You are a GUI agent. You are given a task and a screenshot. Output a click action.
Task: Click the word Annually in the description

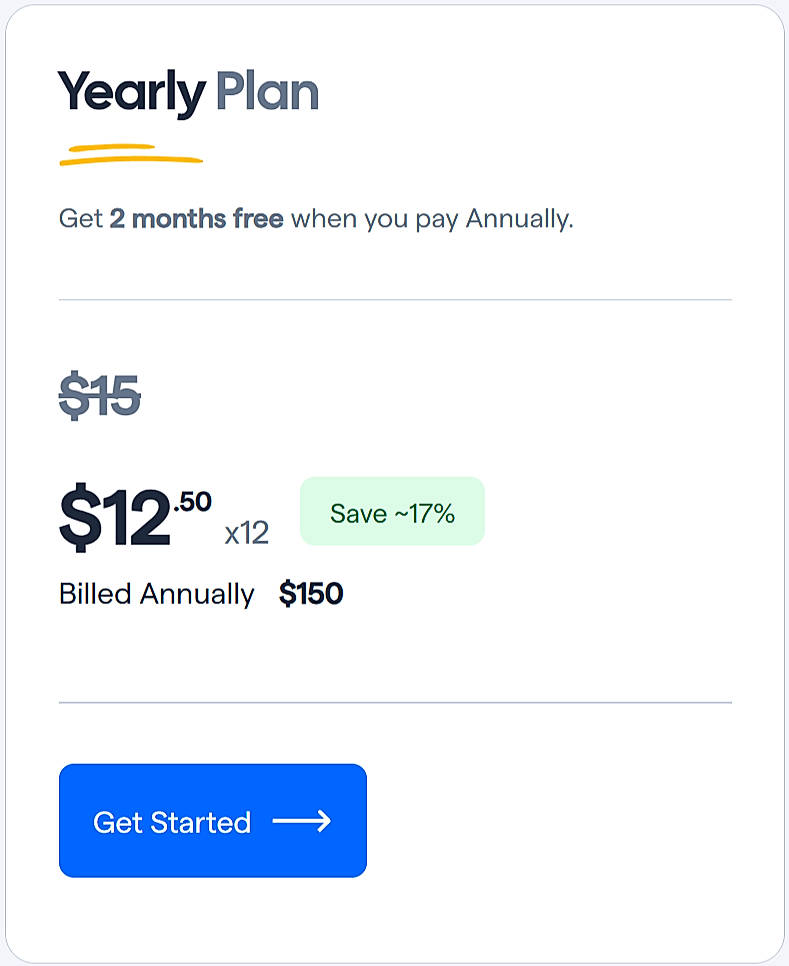click(519, 219)
